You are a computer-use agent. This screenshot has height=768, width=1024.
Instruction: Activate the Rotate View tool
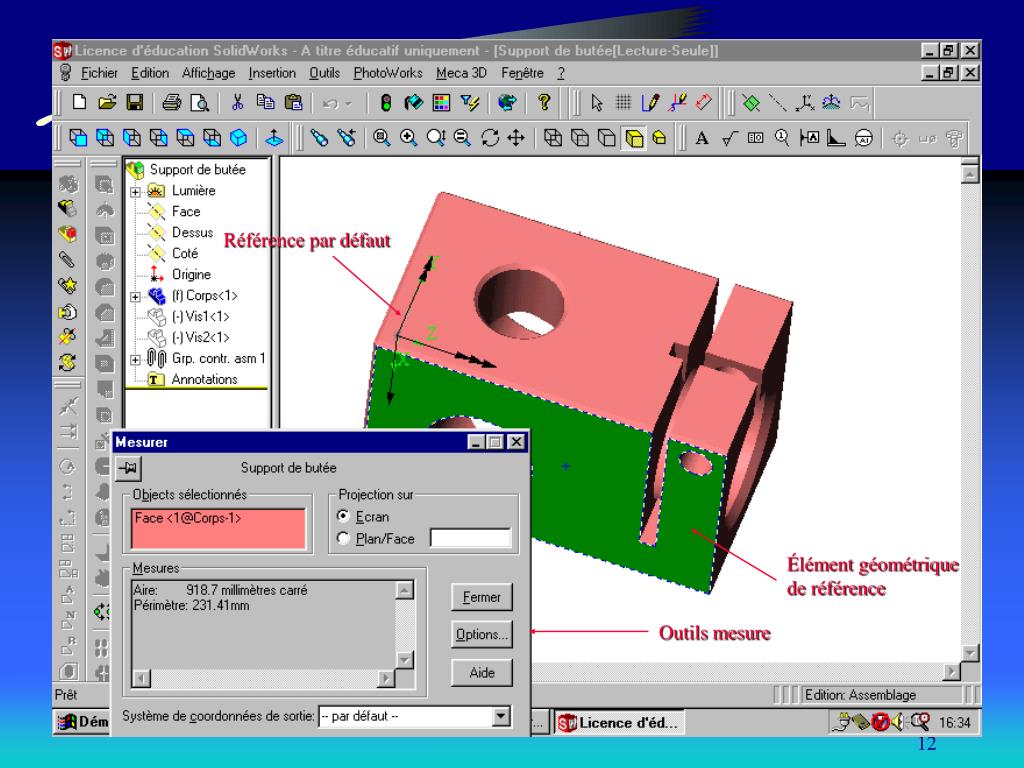coord(490,138)
